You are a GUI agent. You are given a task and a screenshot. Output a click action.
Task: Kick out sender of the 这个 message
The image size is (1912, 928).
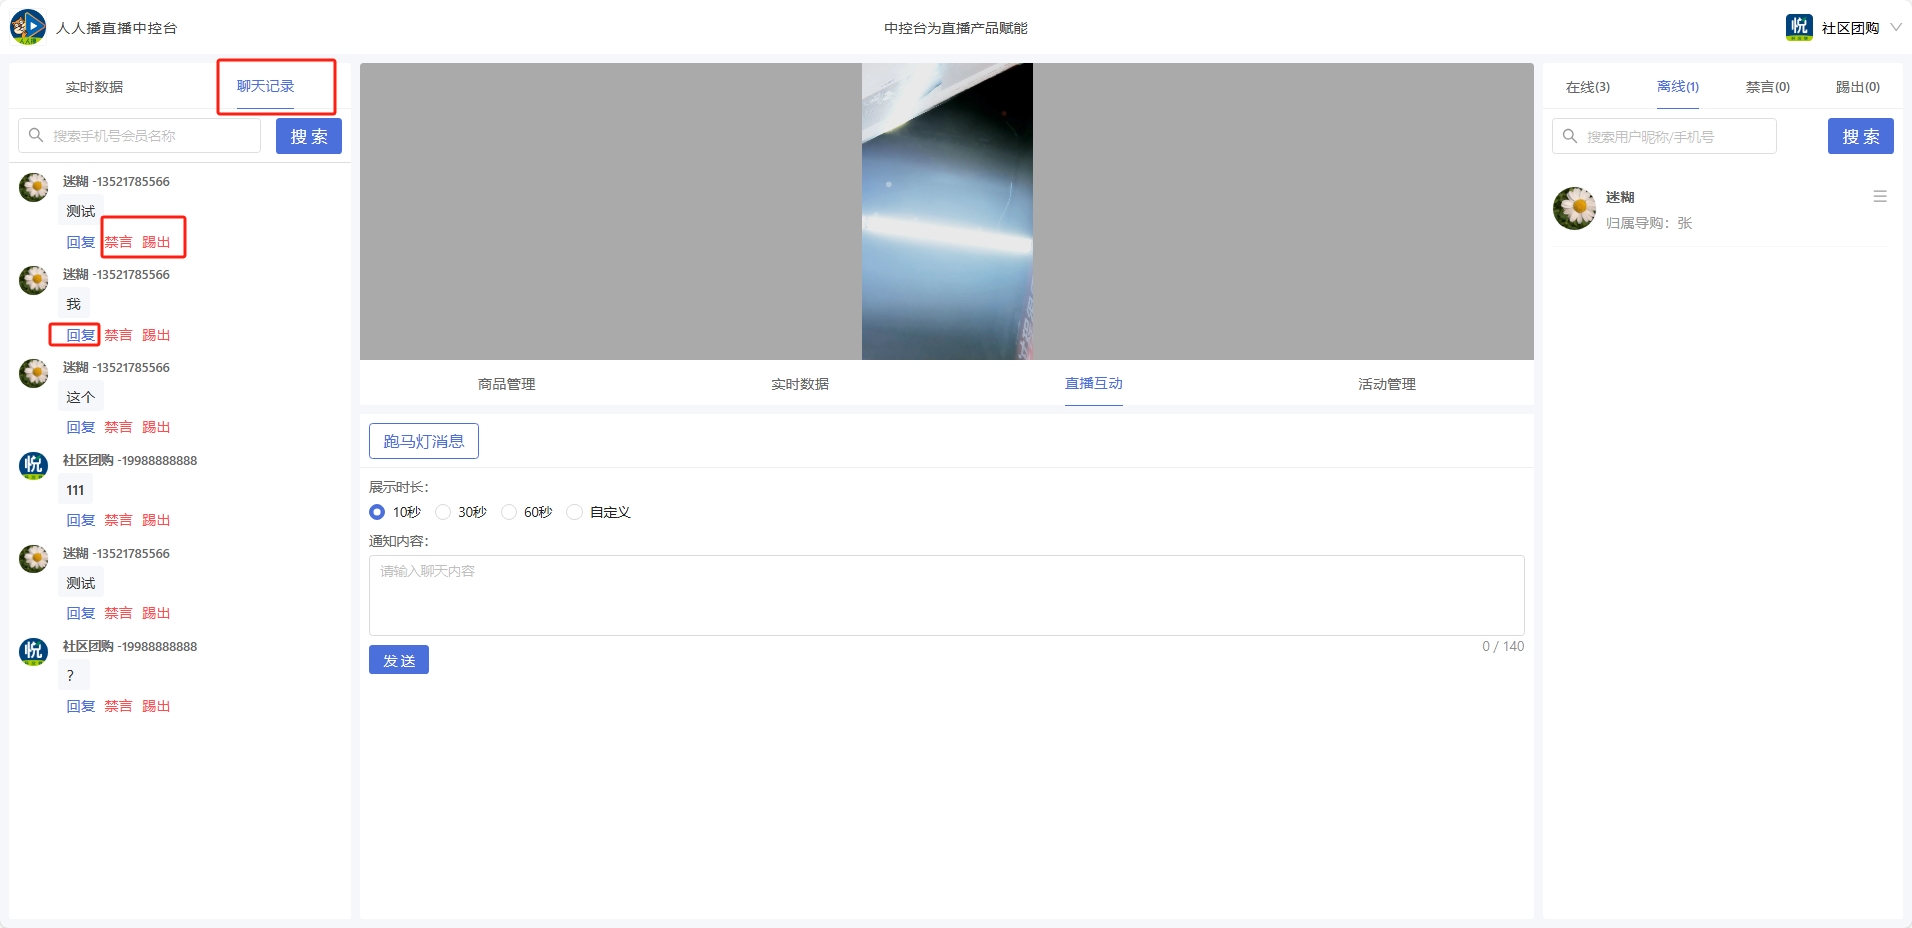(156, 427)
